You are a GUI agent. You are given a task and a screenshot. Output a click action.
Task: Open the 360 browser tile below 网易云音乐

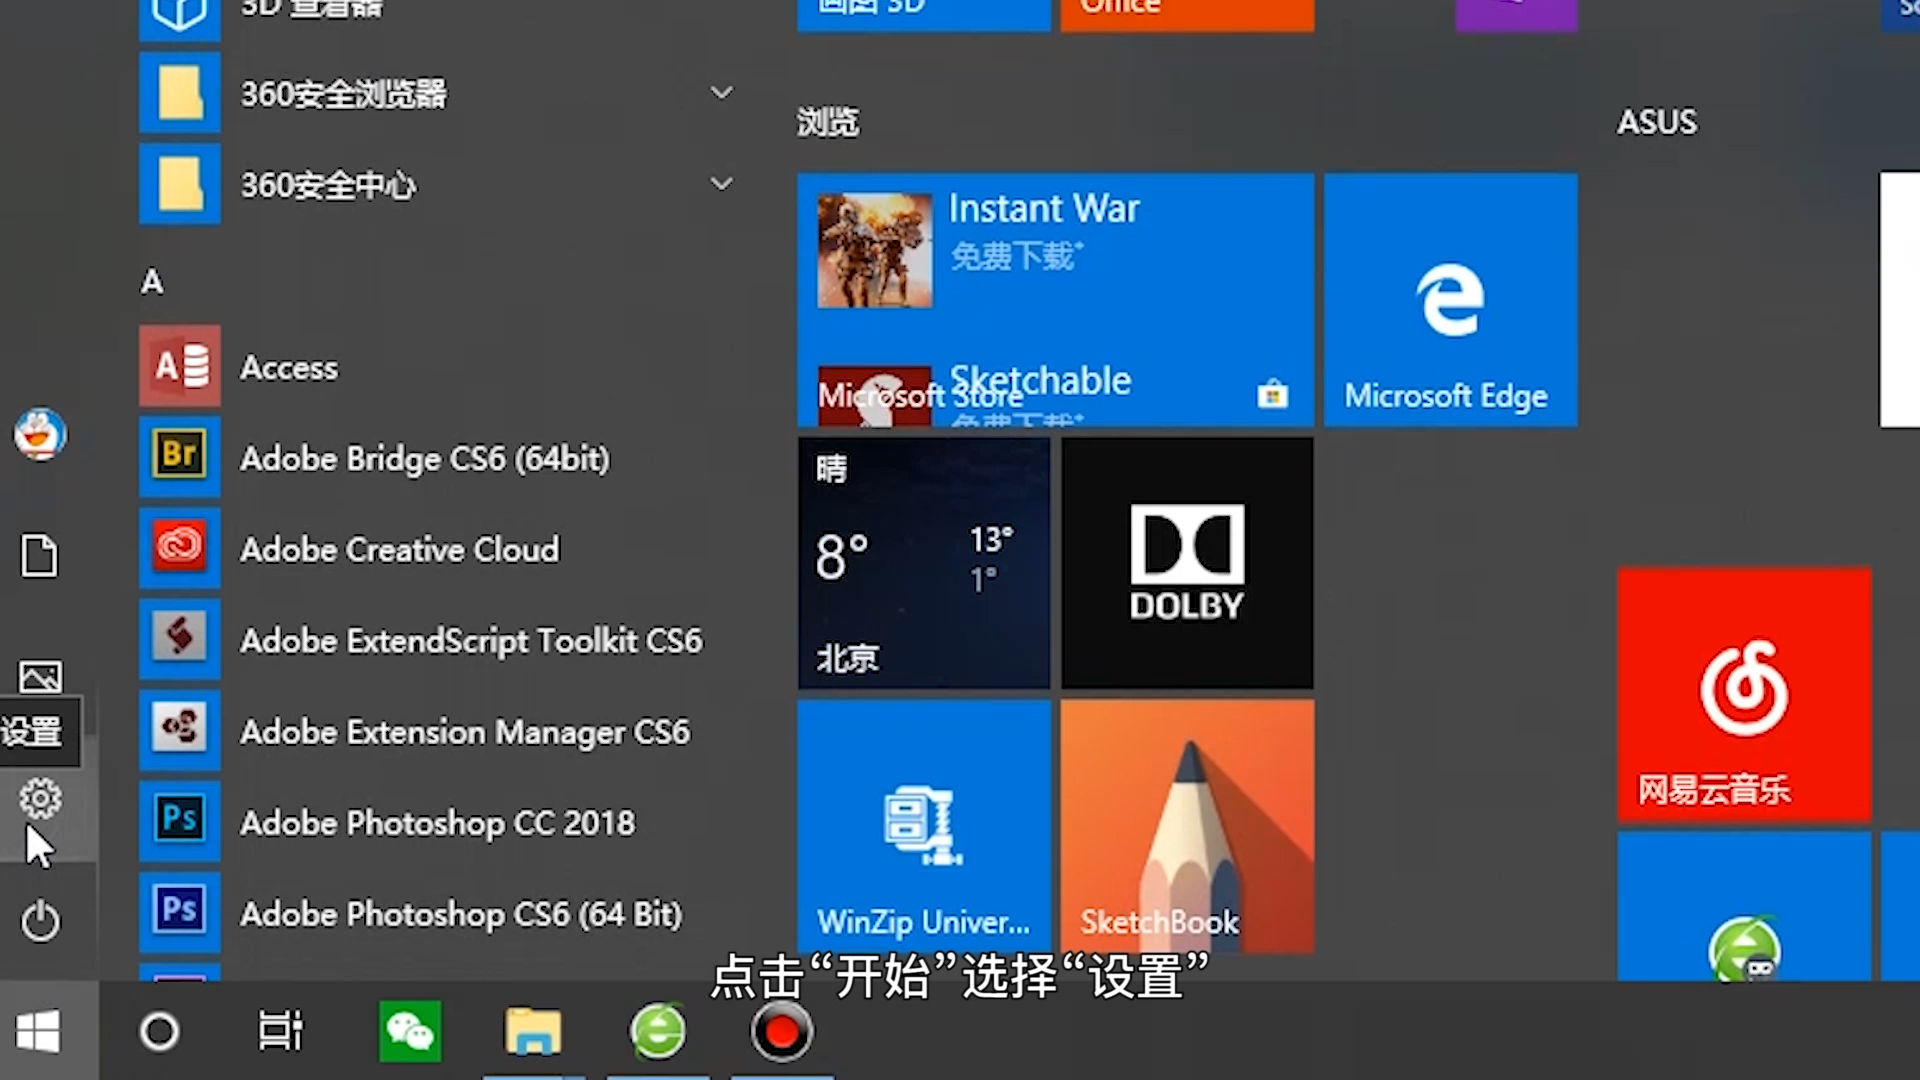pos(1744,906)
